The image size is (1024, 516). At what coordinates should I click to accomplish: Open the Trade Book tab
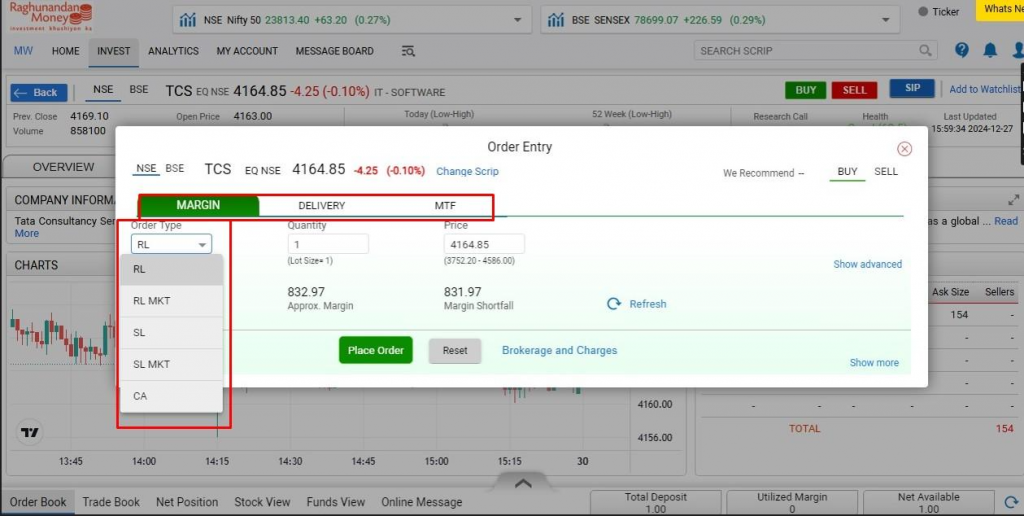111,502
